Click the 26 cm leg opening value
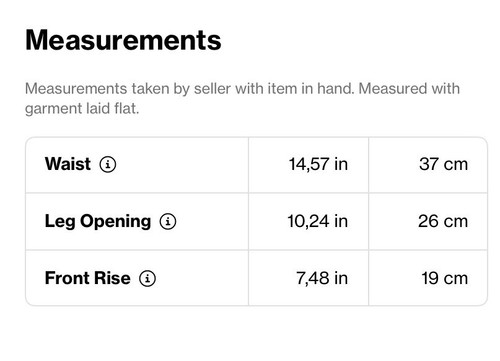 [x=443, y=221]
